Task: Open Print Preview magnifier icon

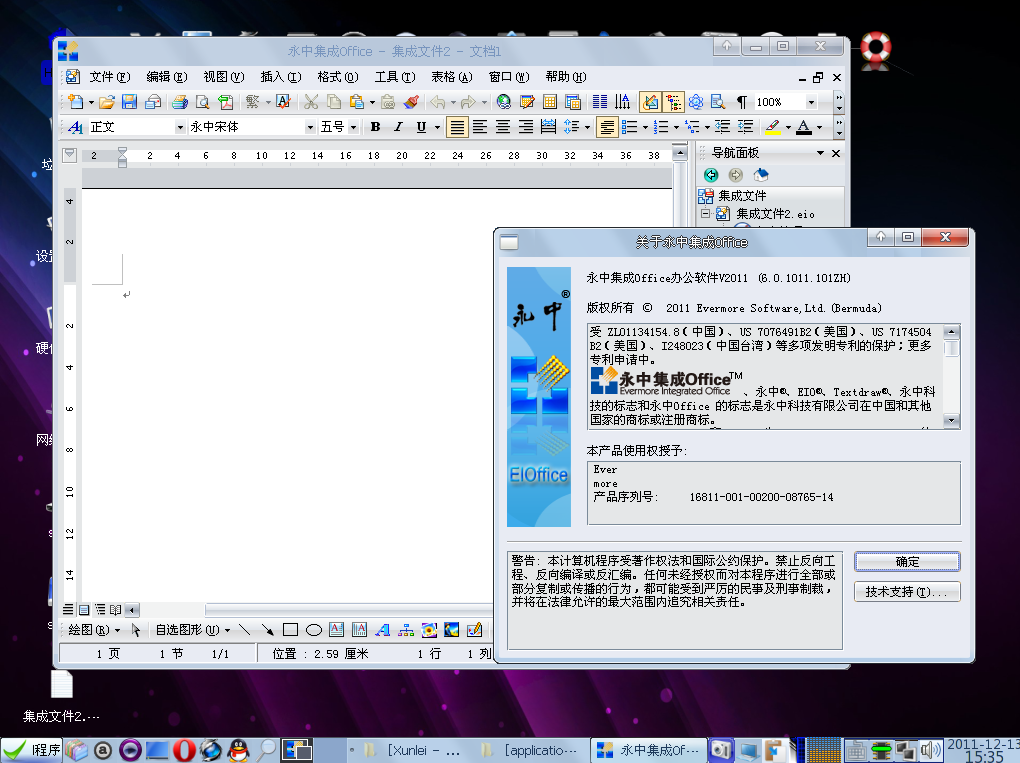Action: point(203,102)
